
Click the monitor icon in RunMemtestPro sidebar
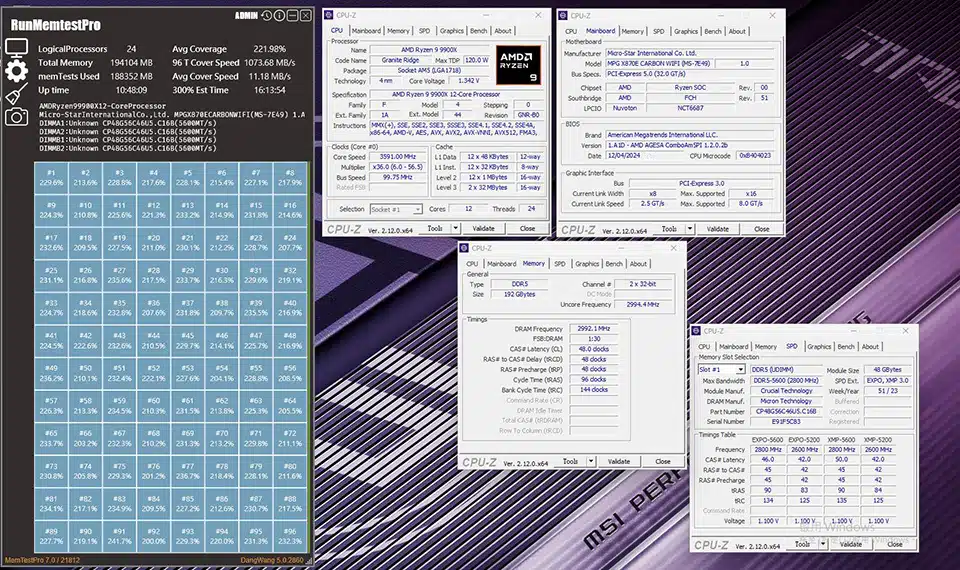[17, 48]
